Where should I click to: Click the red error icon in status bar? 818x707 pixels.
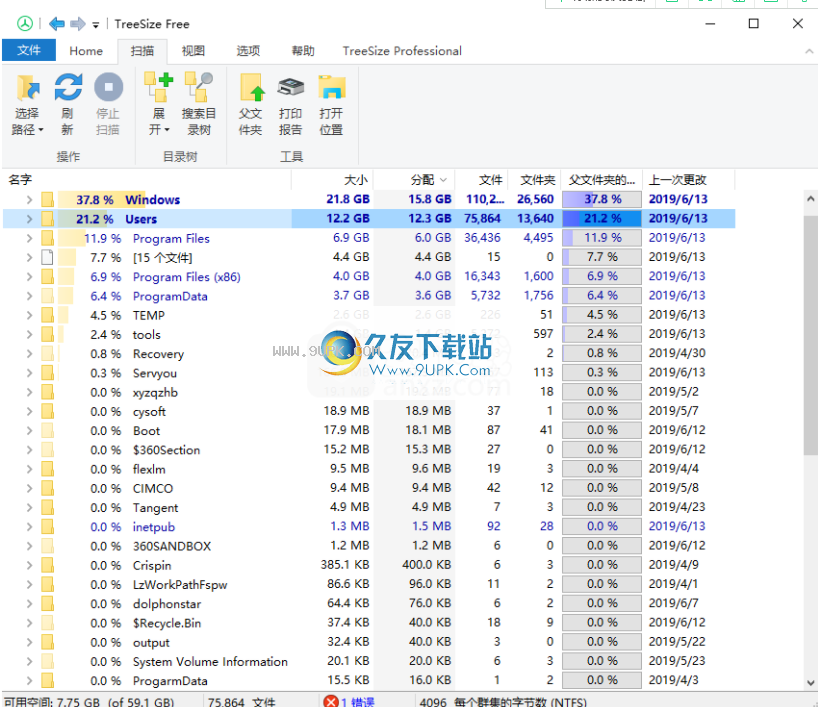click(331, 701)
